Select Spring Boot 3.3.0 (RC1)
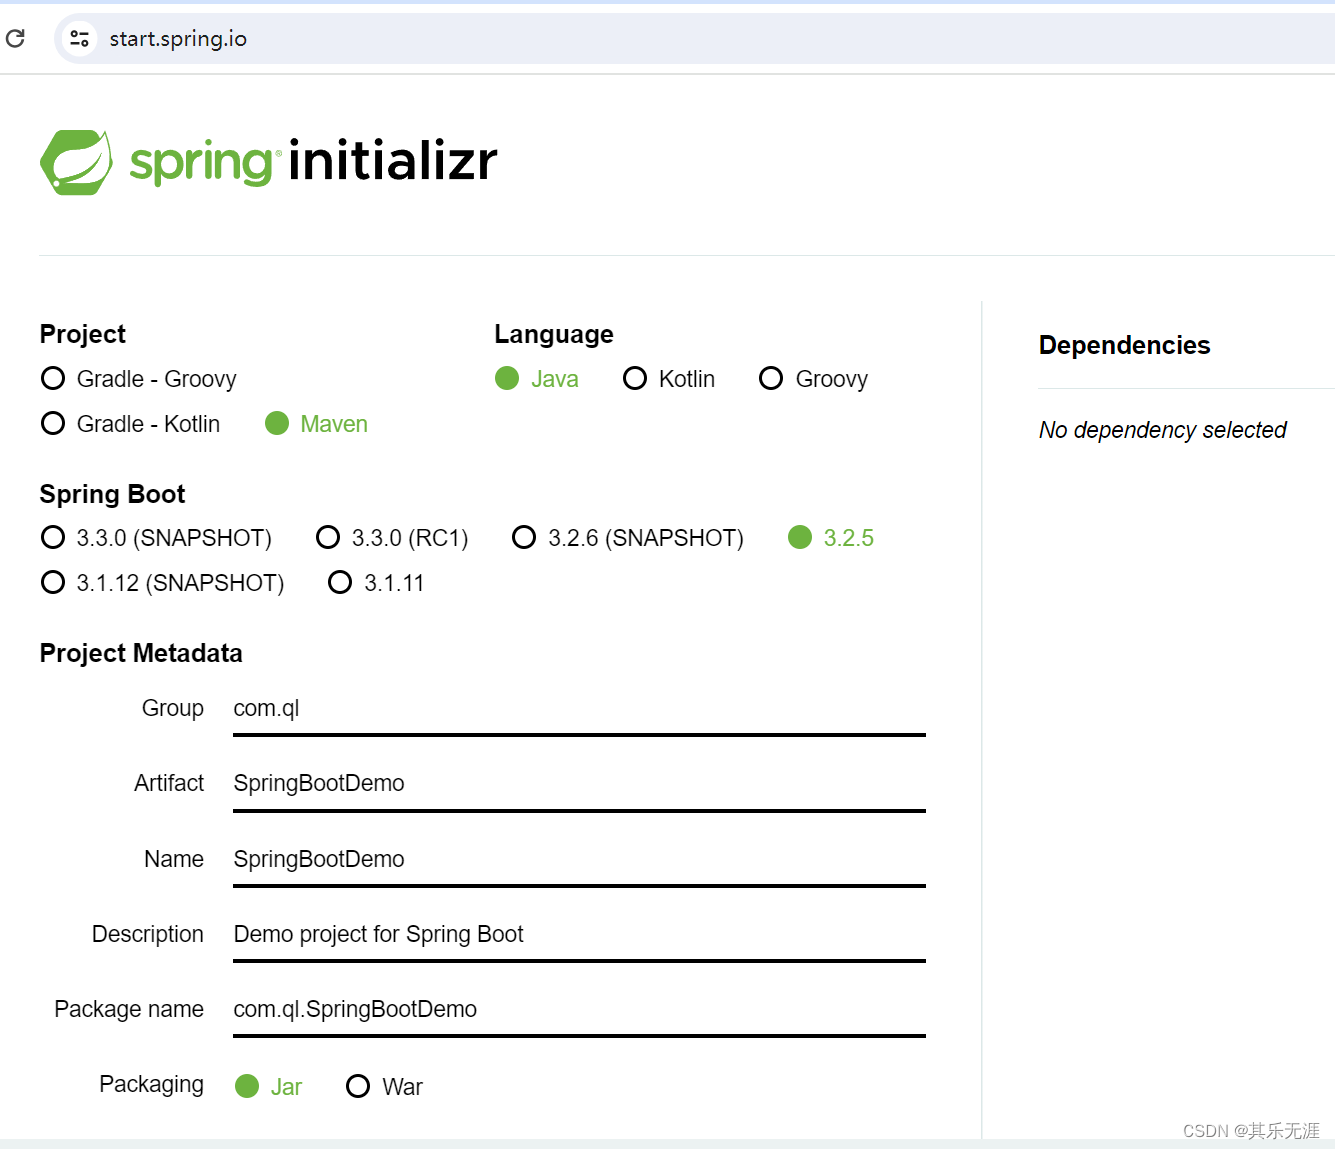Image resolution: width=1335 pixels, height=1149 pixels. [x=392, y=538]
